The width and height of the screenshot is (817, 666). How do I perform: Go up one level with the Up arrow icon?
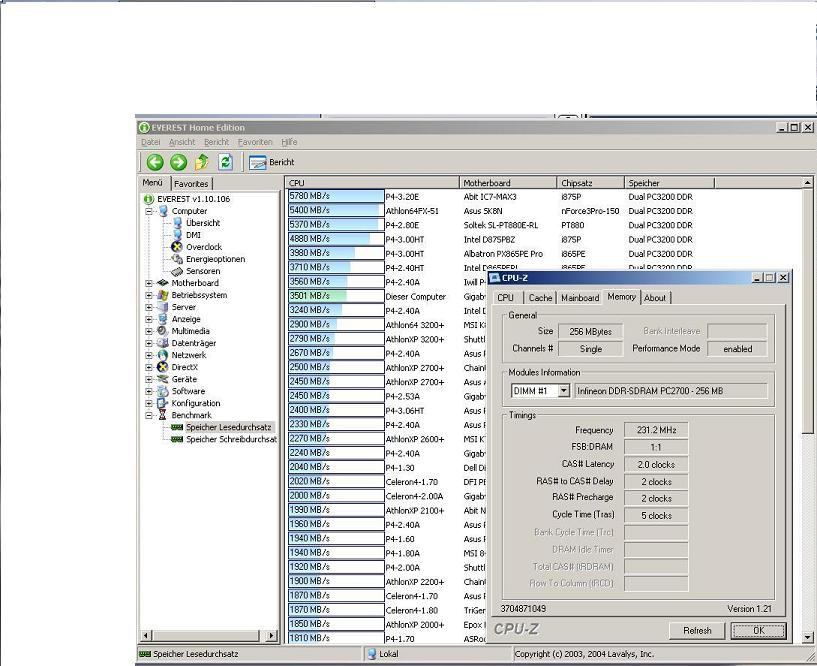click(202, 162)
